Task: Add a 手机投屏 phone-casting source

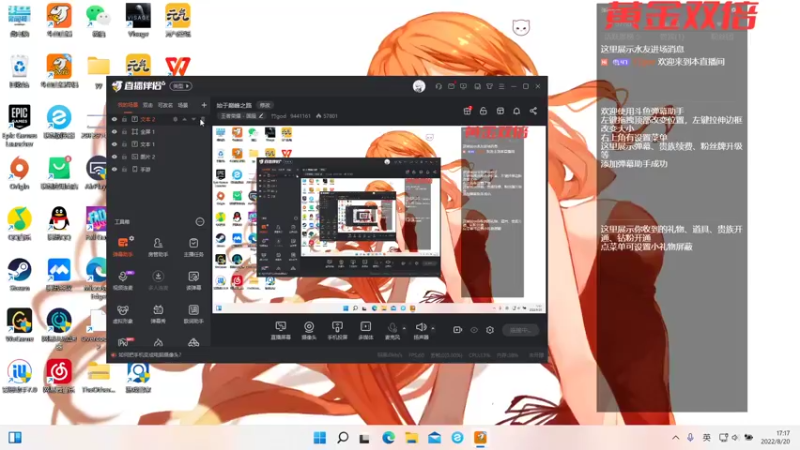Action: (337, 330)
